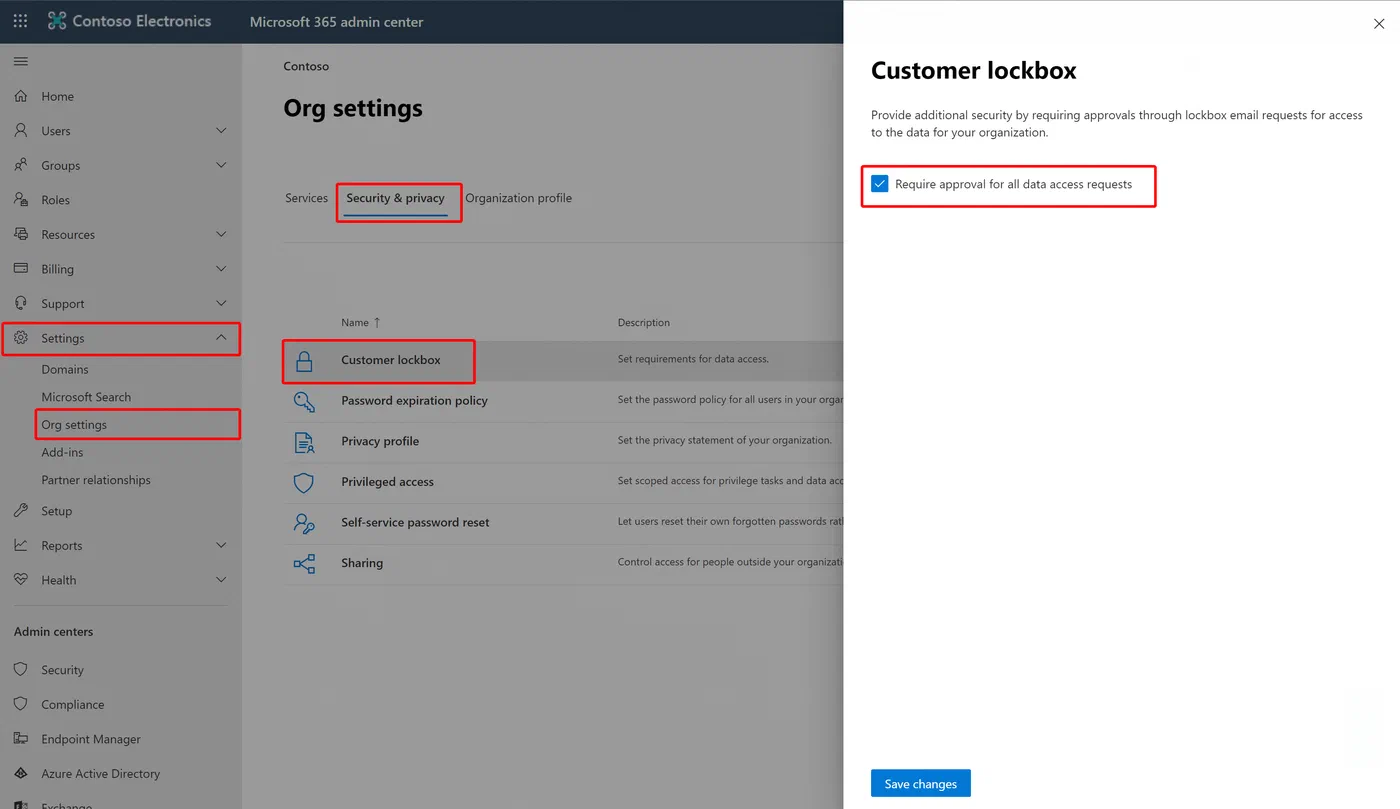Click the Health heart icon
The height and width of the screenshot is (809, 1400).
(21, 580)
